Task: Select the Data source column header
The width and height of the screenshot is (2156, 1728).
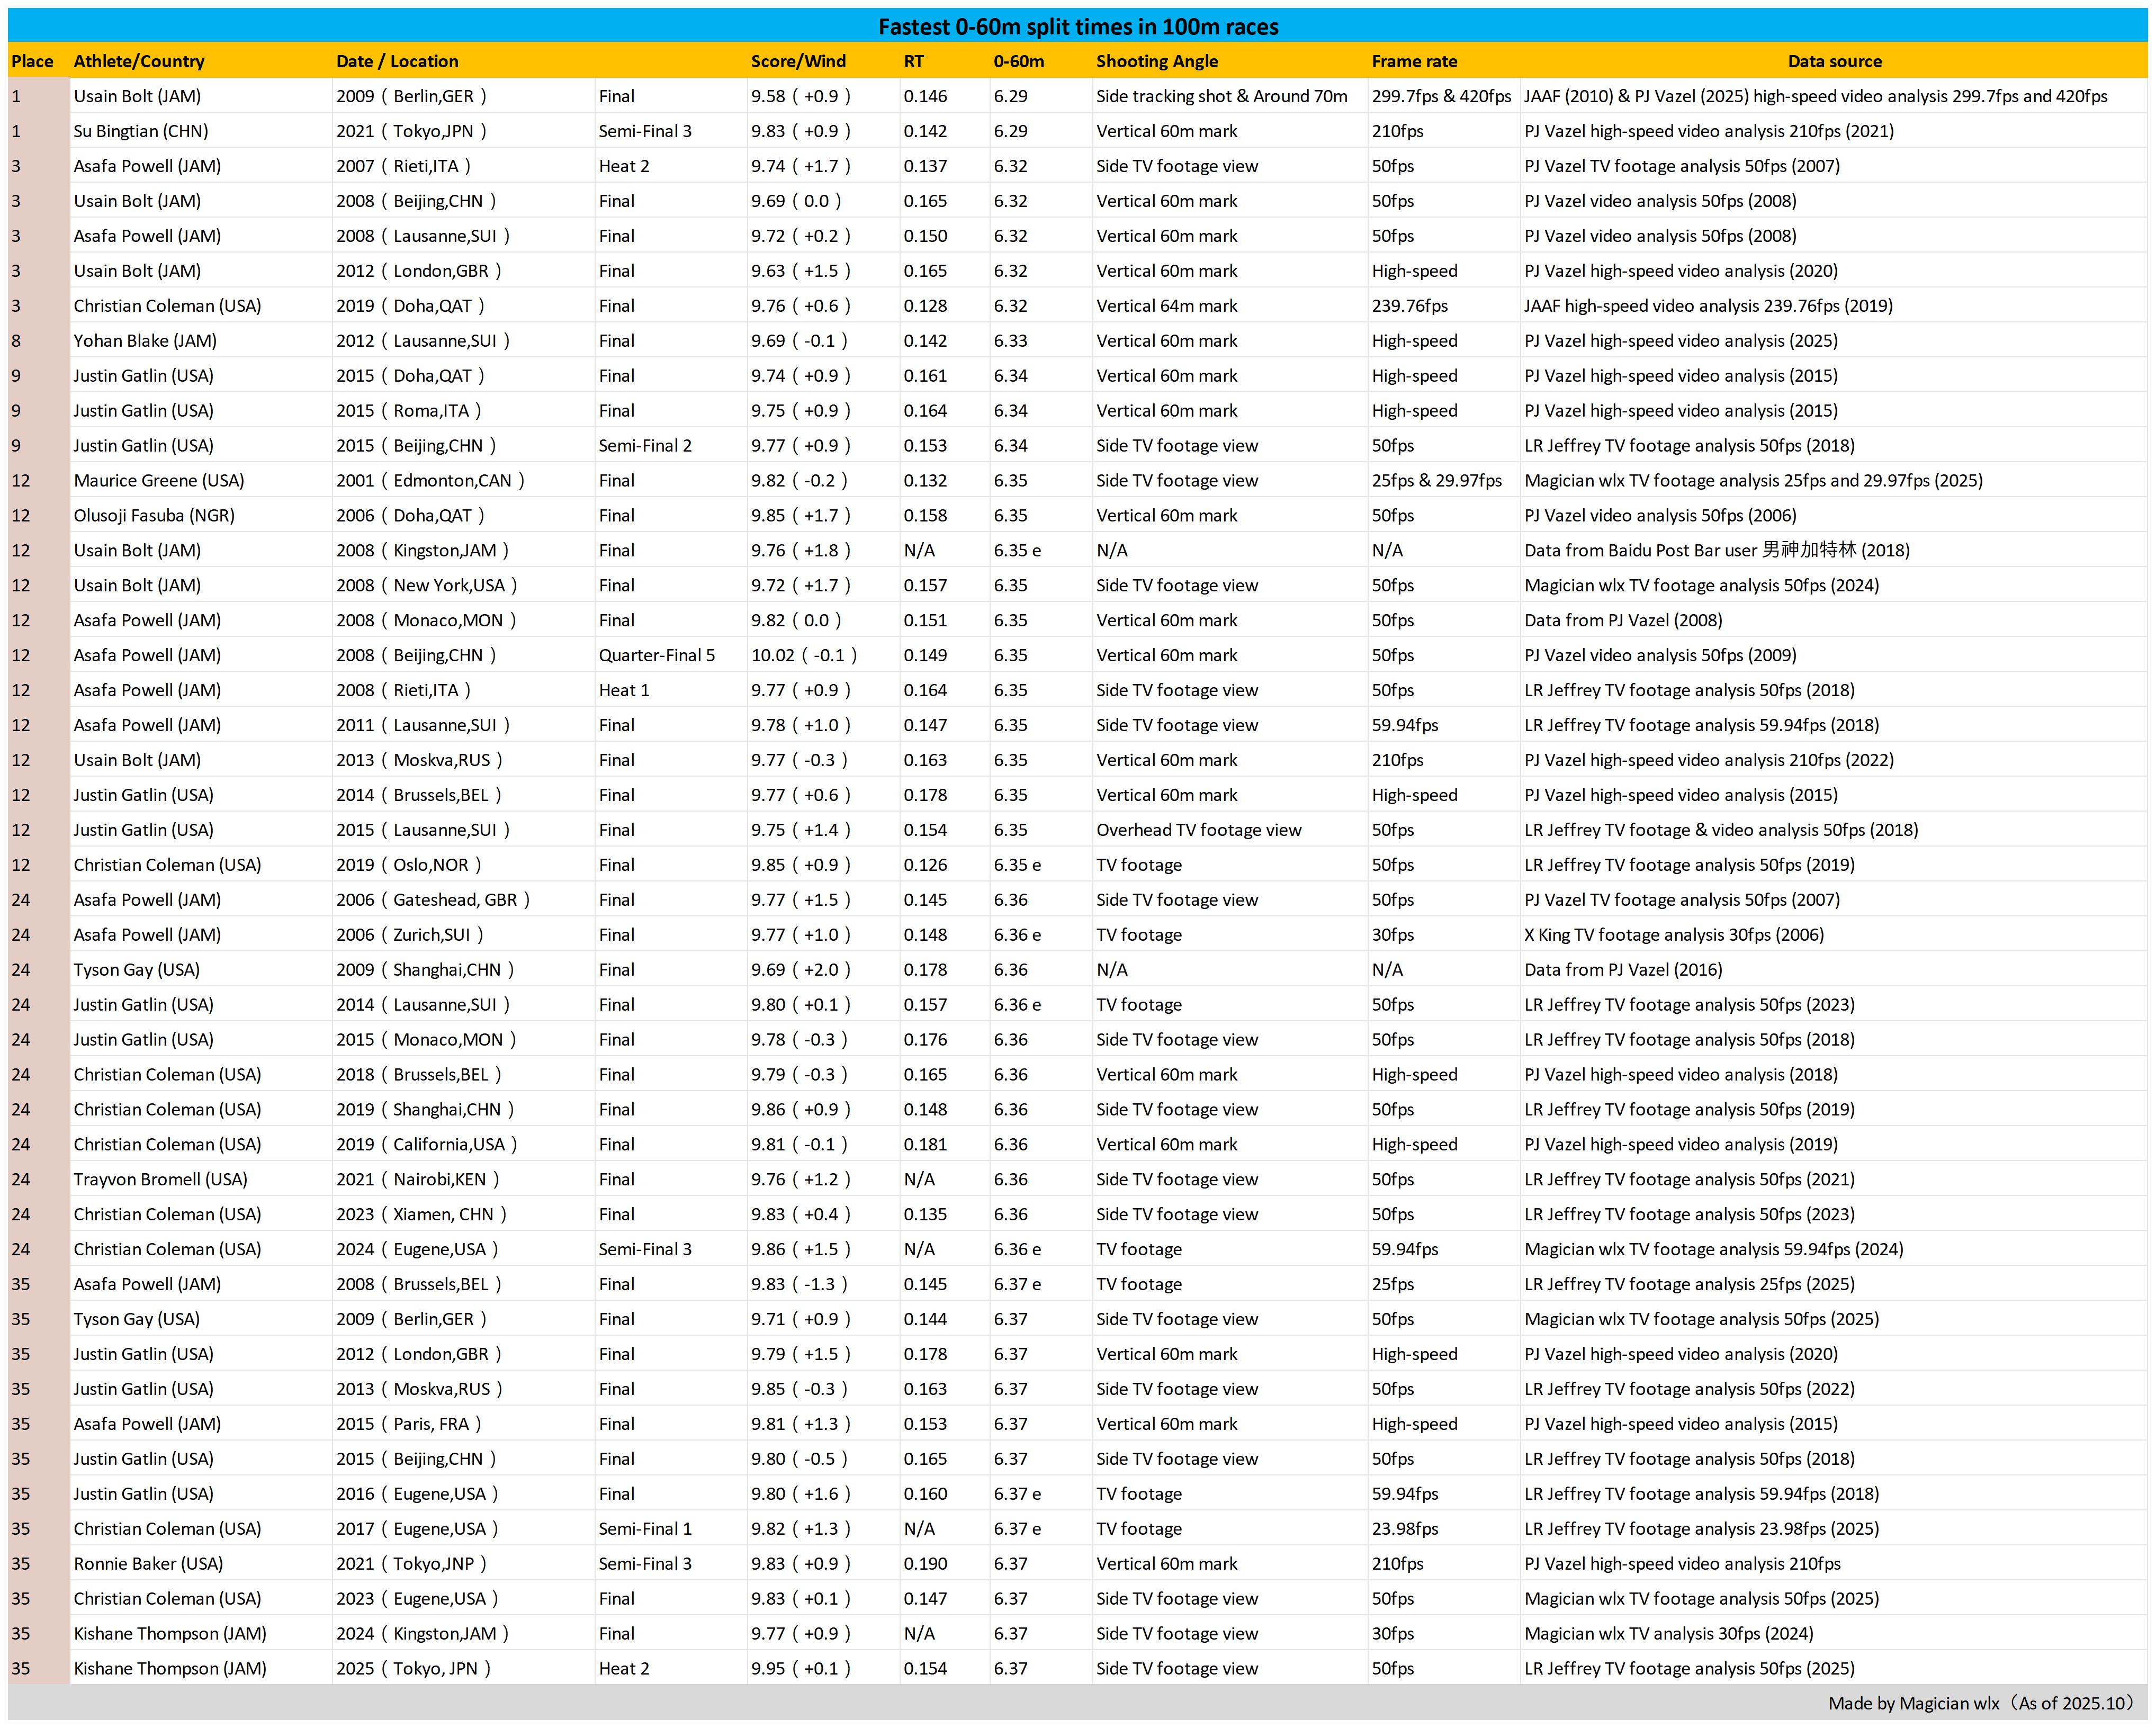Action: [x=1834, y=61]
